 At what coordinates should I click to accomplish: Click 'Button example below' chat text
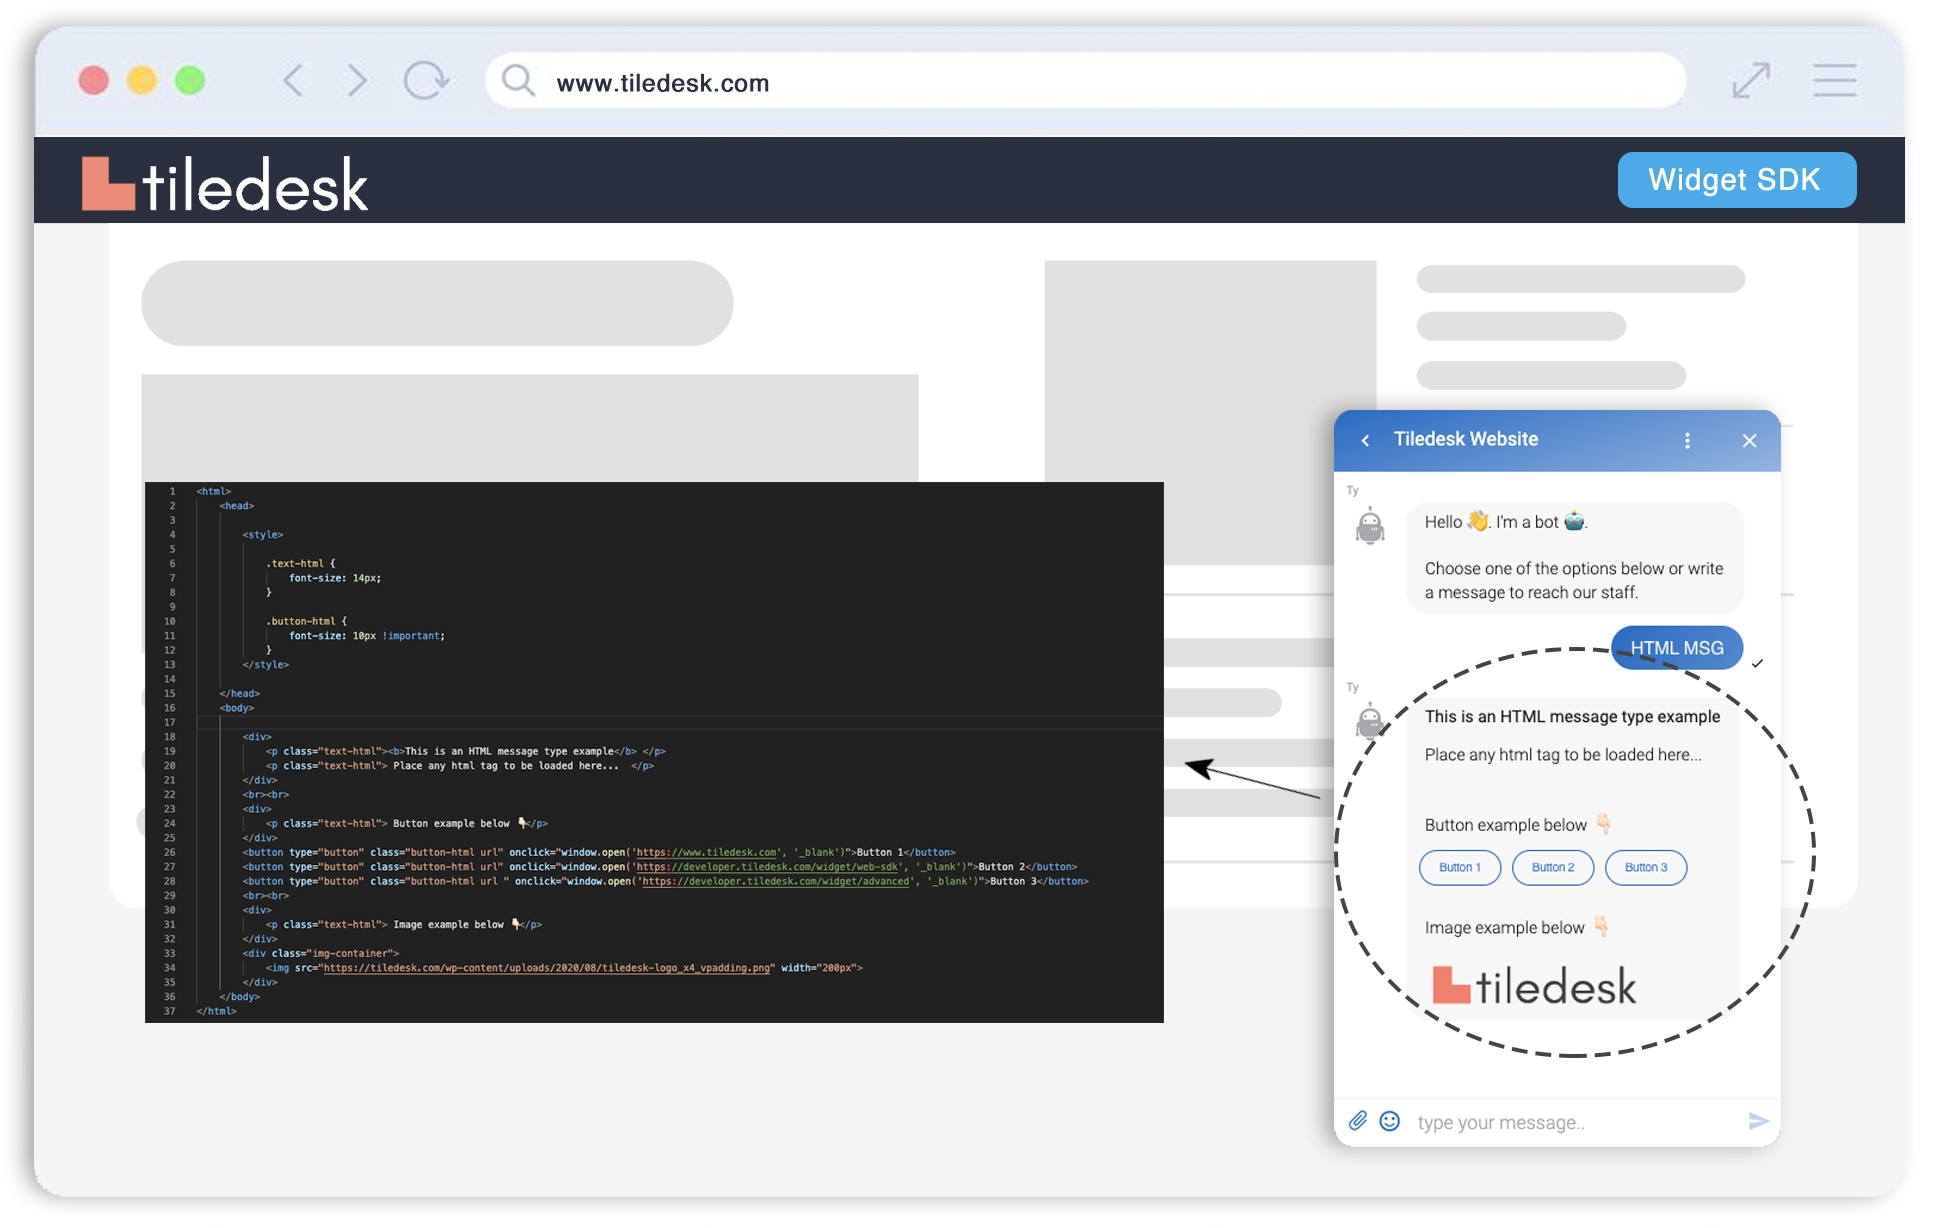(x=1506, y=825)
